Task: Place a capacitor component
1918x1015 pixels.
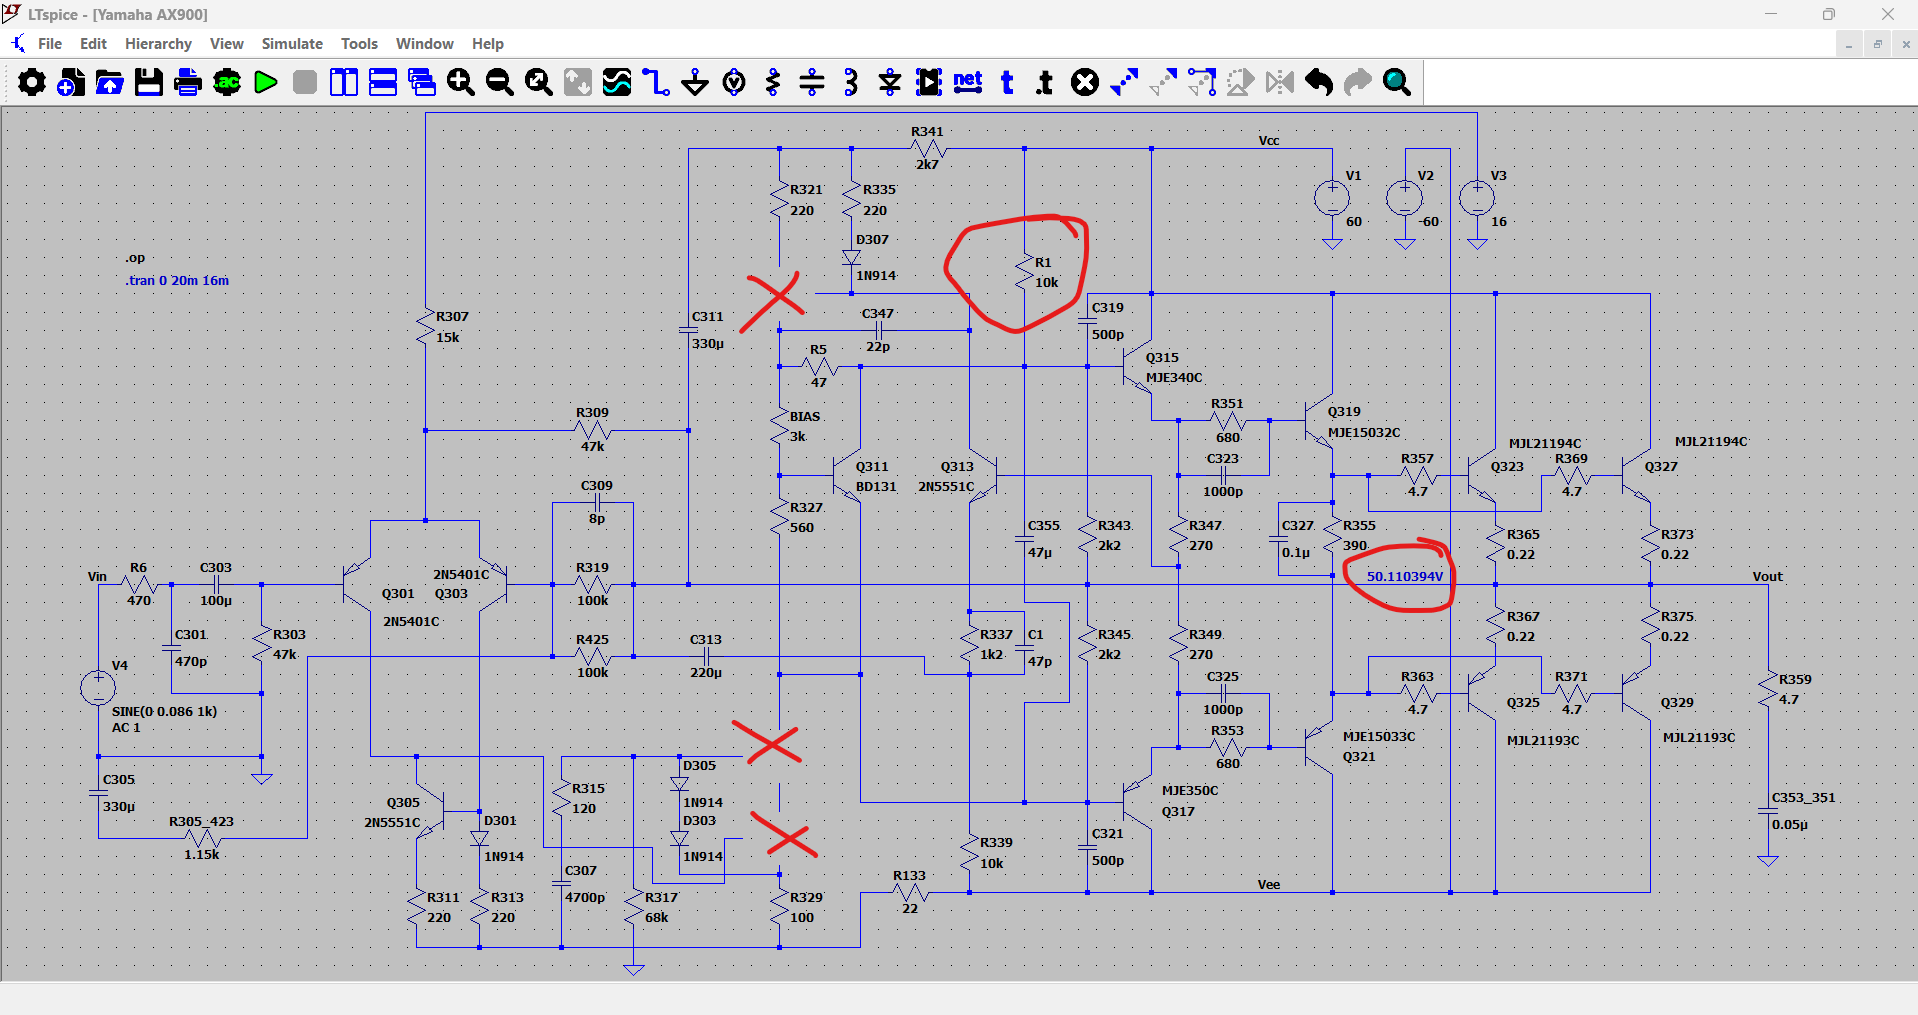Action: click(x=812, y=82)
